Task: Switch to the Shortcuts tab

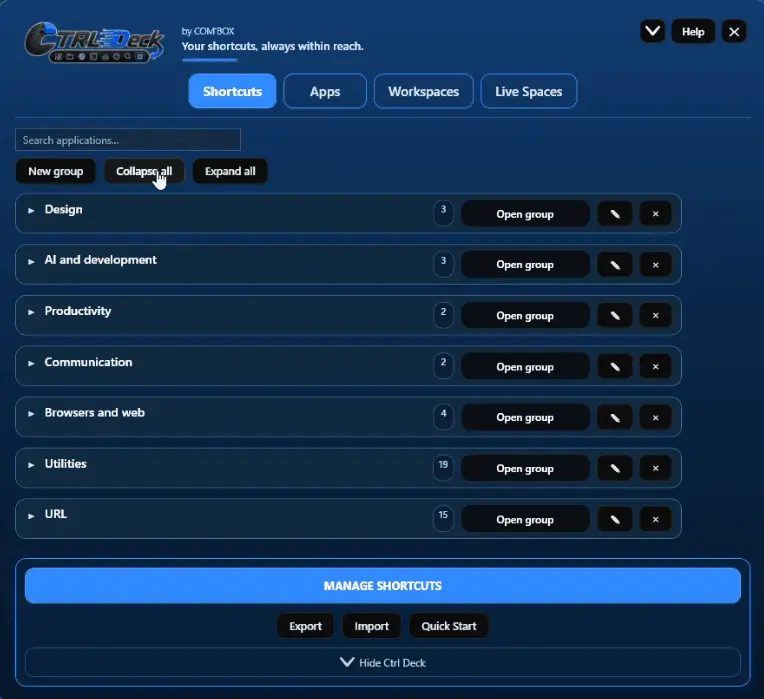Action: pyautogui.click(x=232, y=91)
